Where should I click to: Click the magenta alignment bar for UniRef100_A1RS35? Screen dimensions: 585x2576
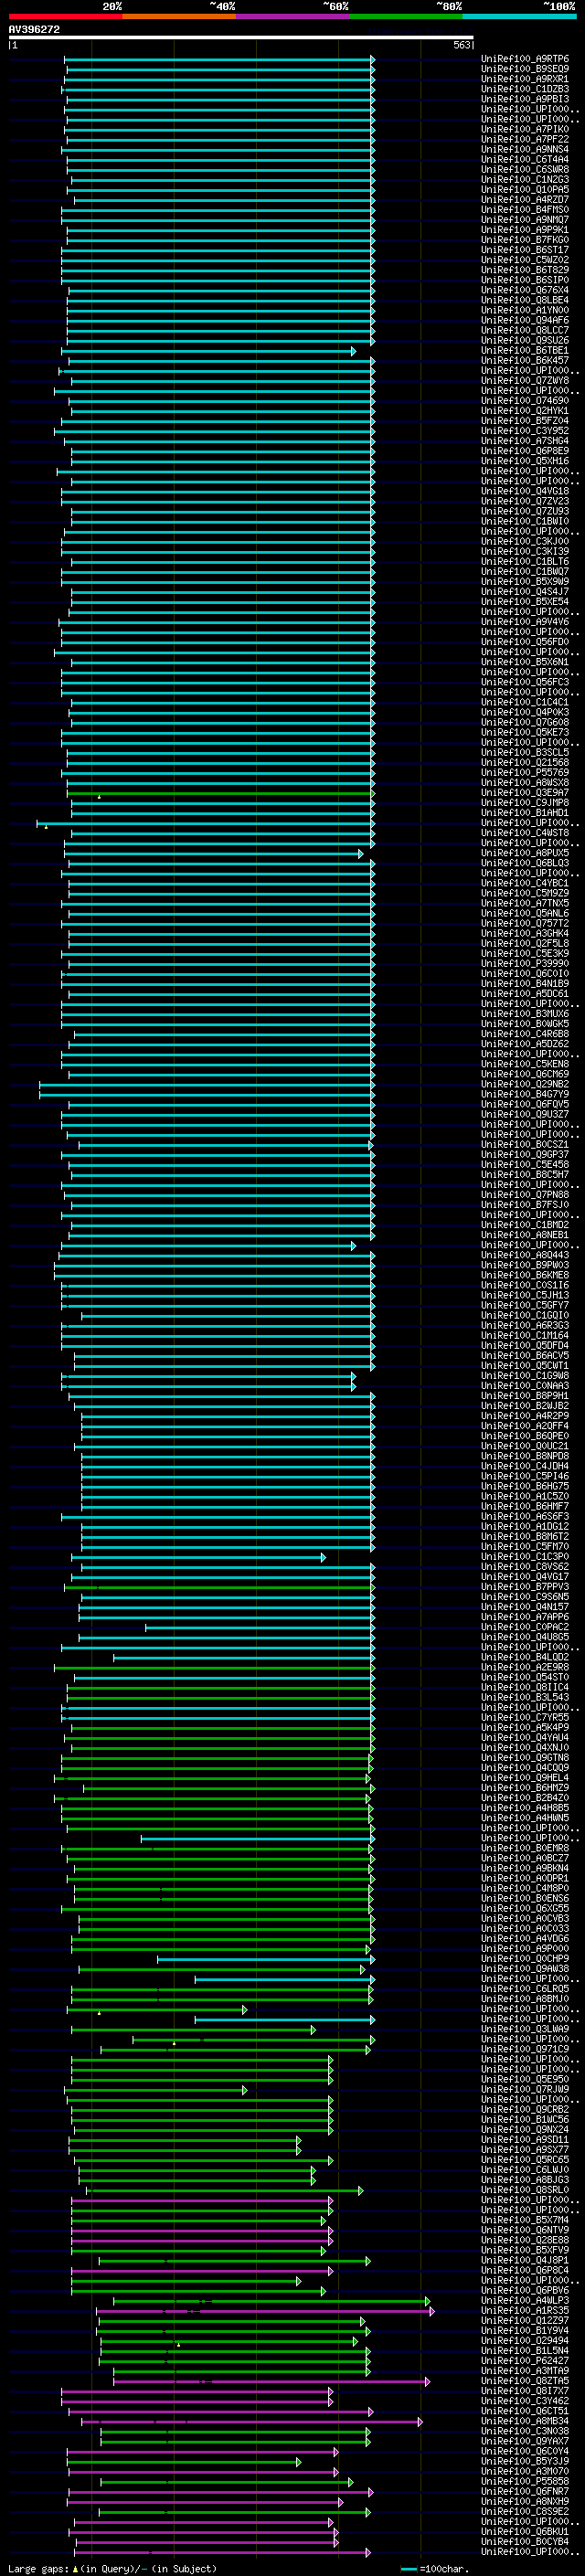pos(265,2311)
